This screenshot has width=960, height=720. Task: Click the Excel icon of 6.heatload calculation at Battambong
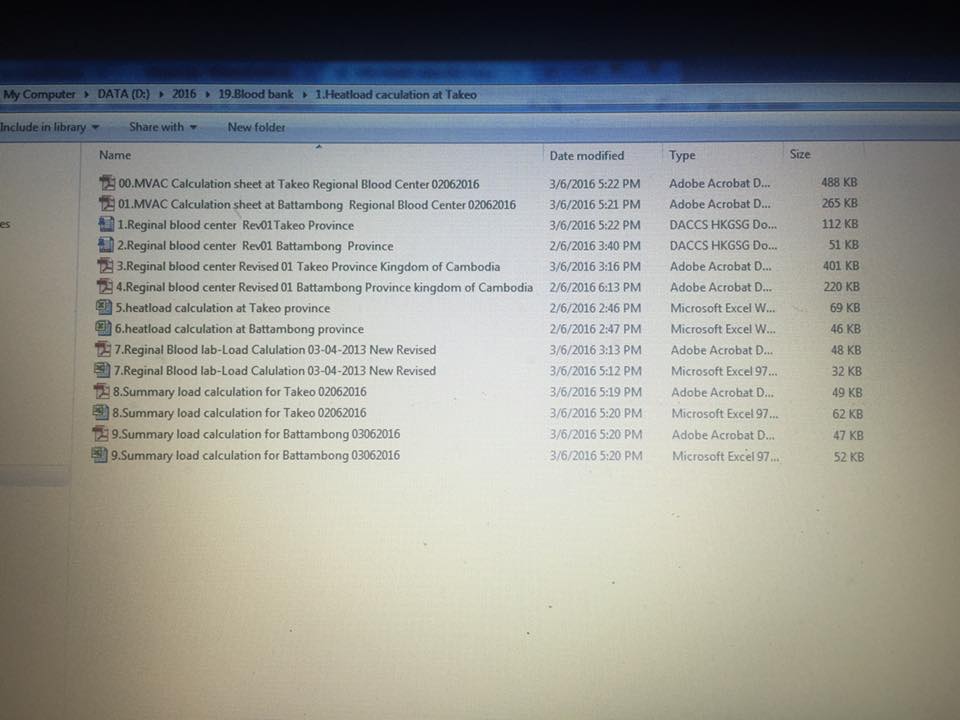click(103, 328)
